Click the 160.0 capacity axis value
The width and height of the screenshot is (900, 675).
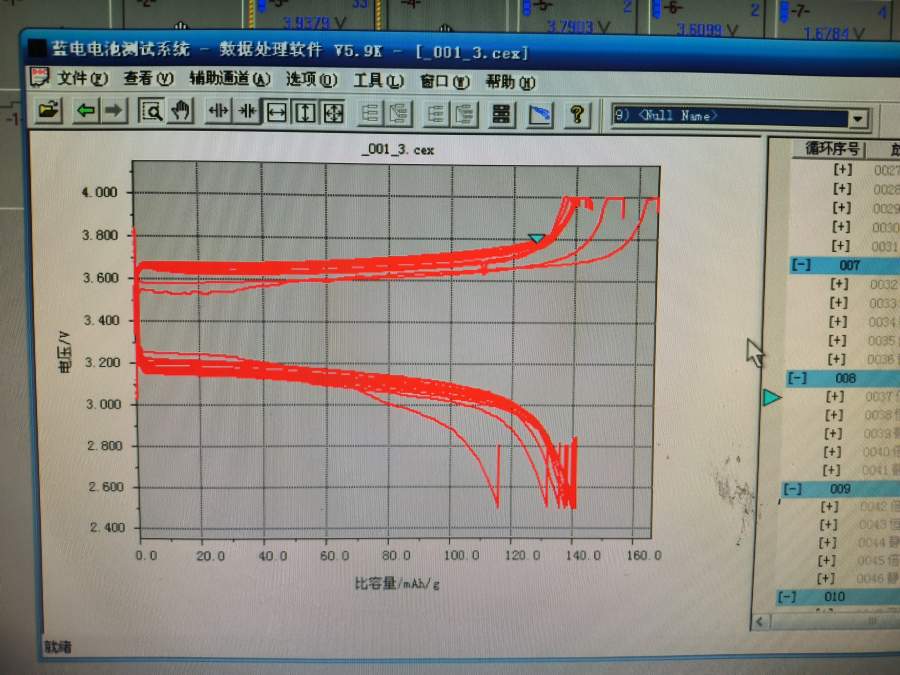(x=643, y=556)
